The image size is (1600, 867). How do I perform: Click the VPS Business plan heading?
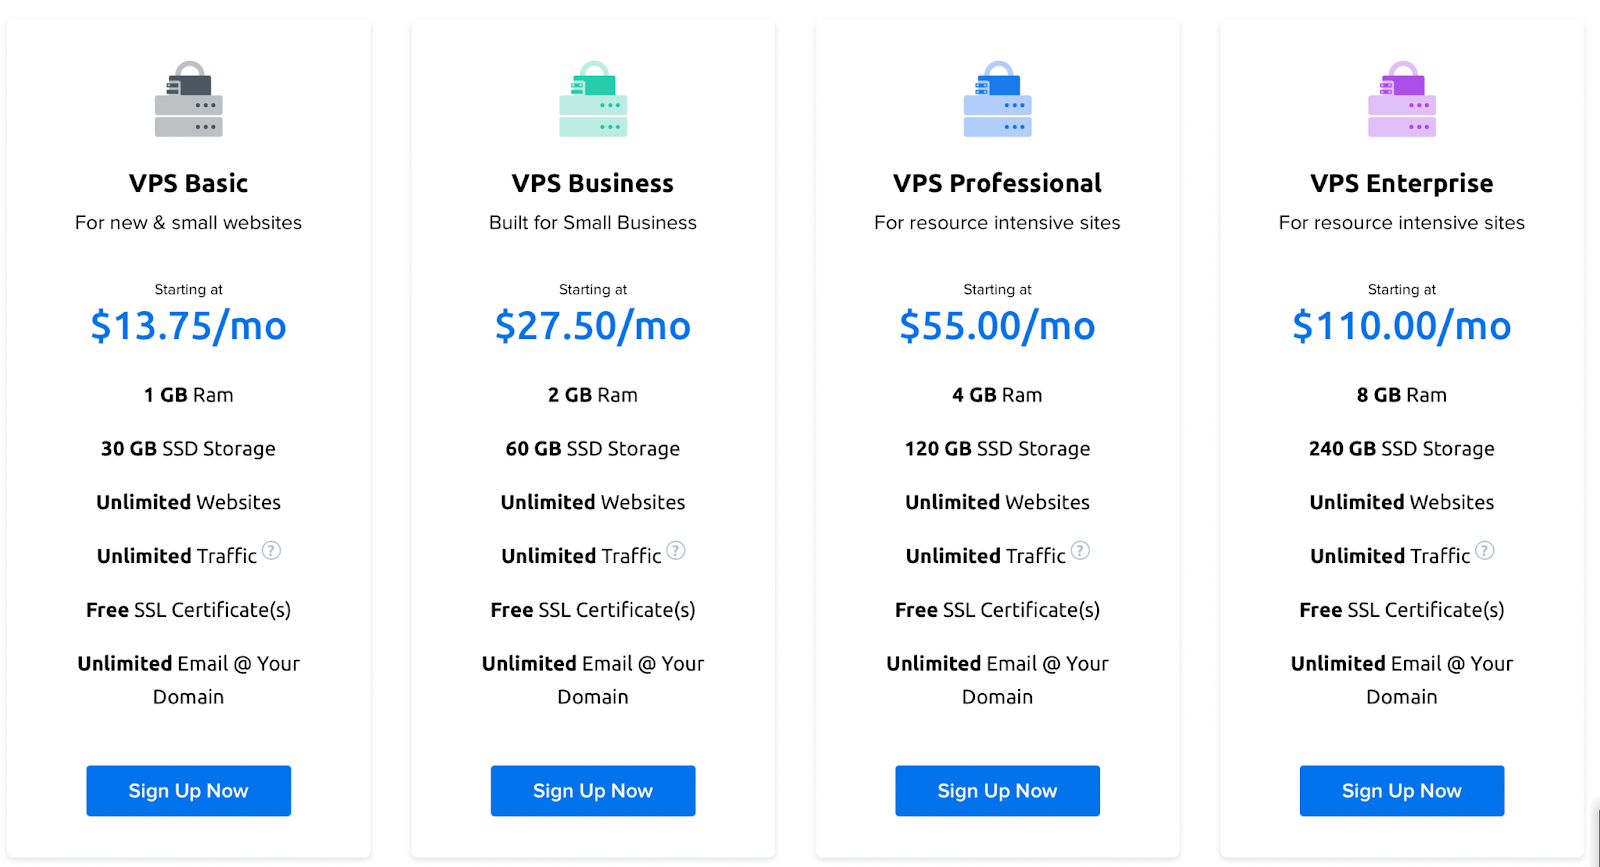click(x=593, y=184)
